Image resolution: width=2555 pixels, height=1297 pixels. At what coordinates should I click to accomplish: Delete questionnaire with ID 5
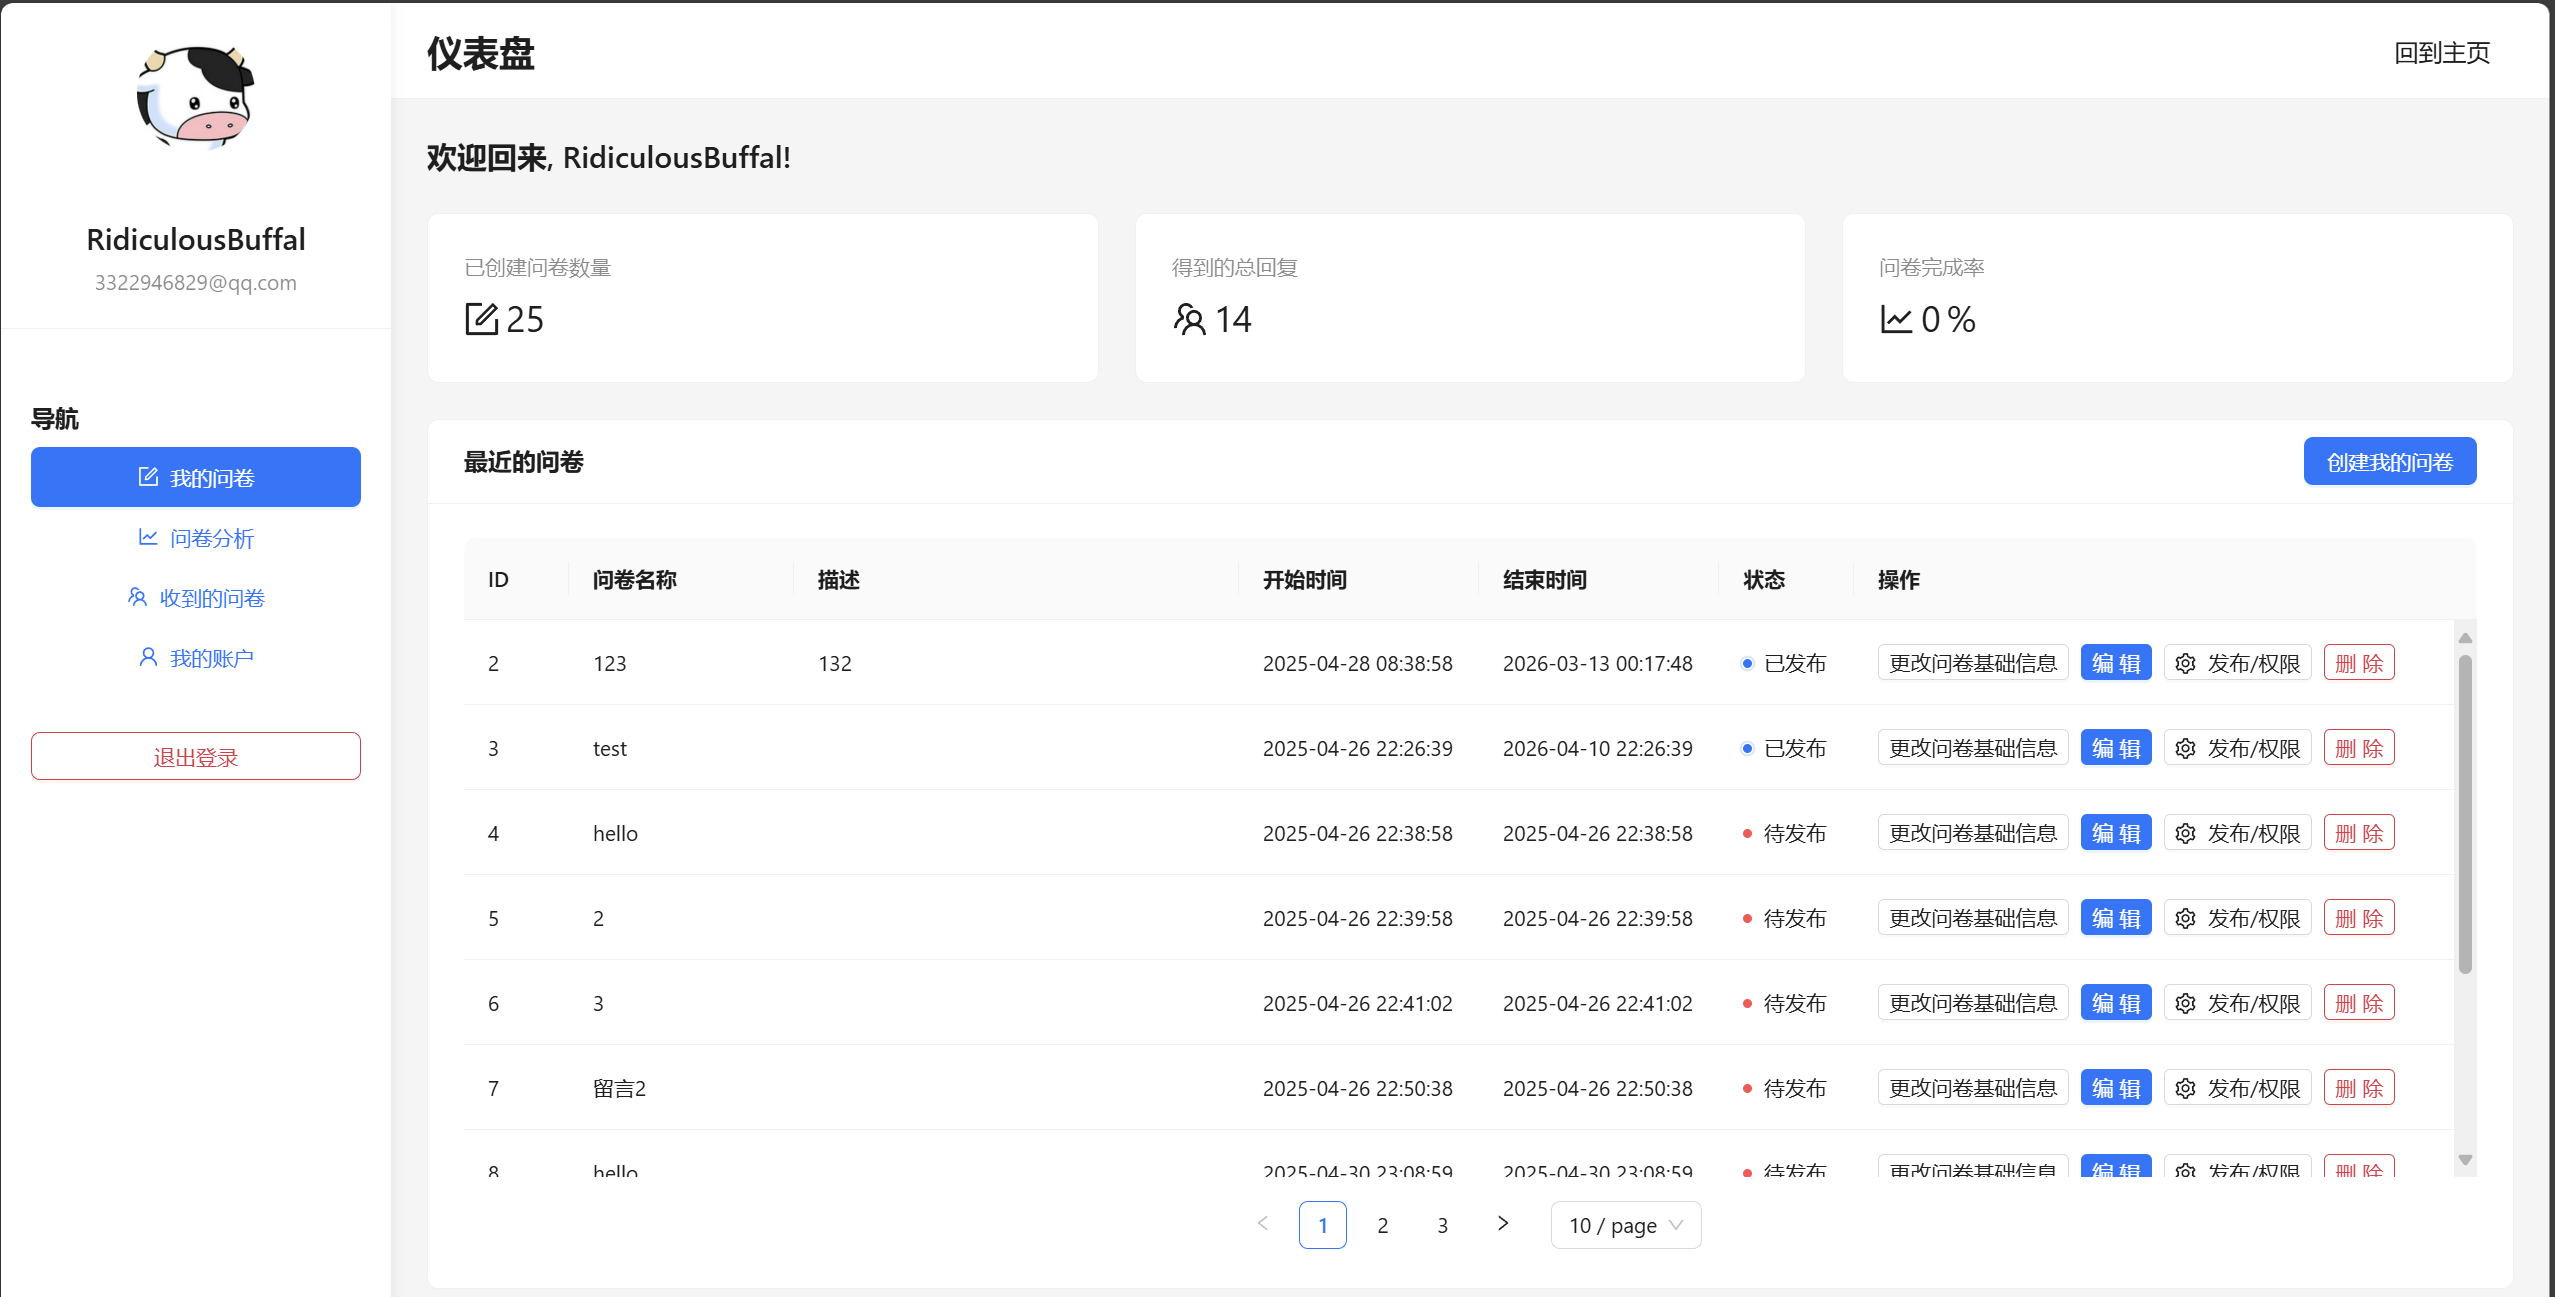click(2358, 918)
